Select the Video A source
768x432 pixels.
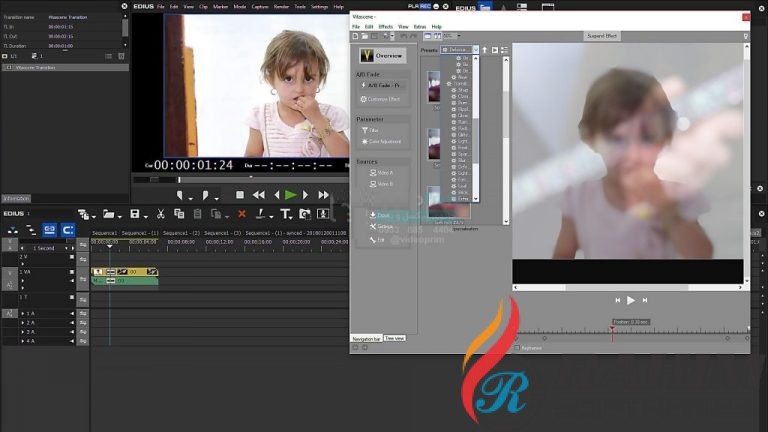click(x=382, y=172)
